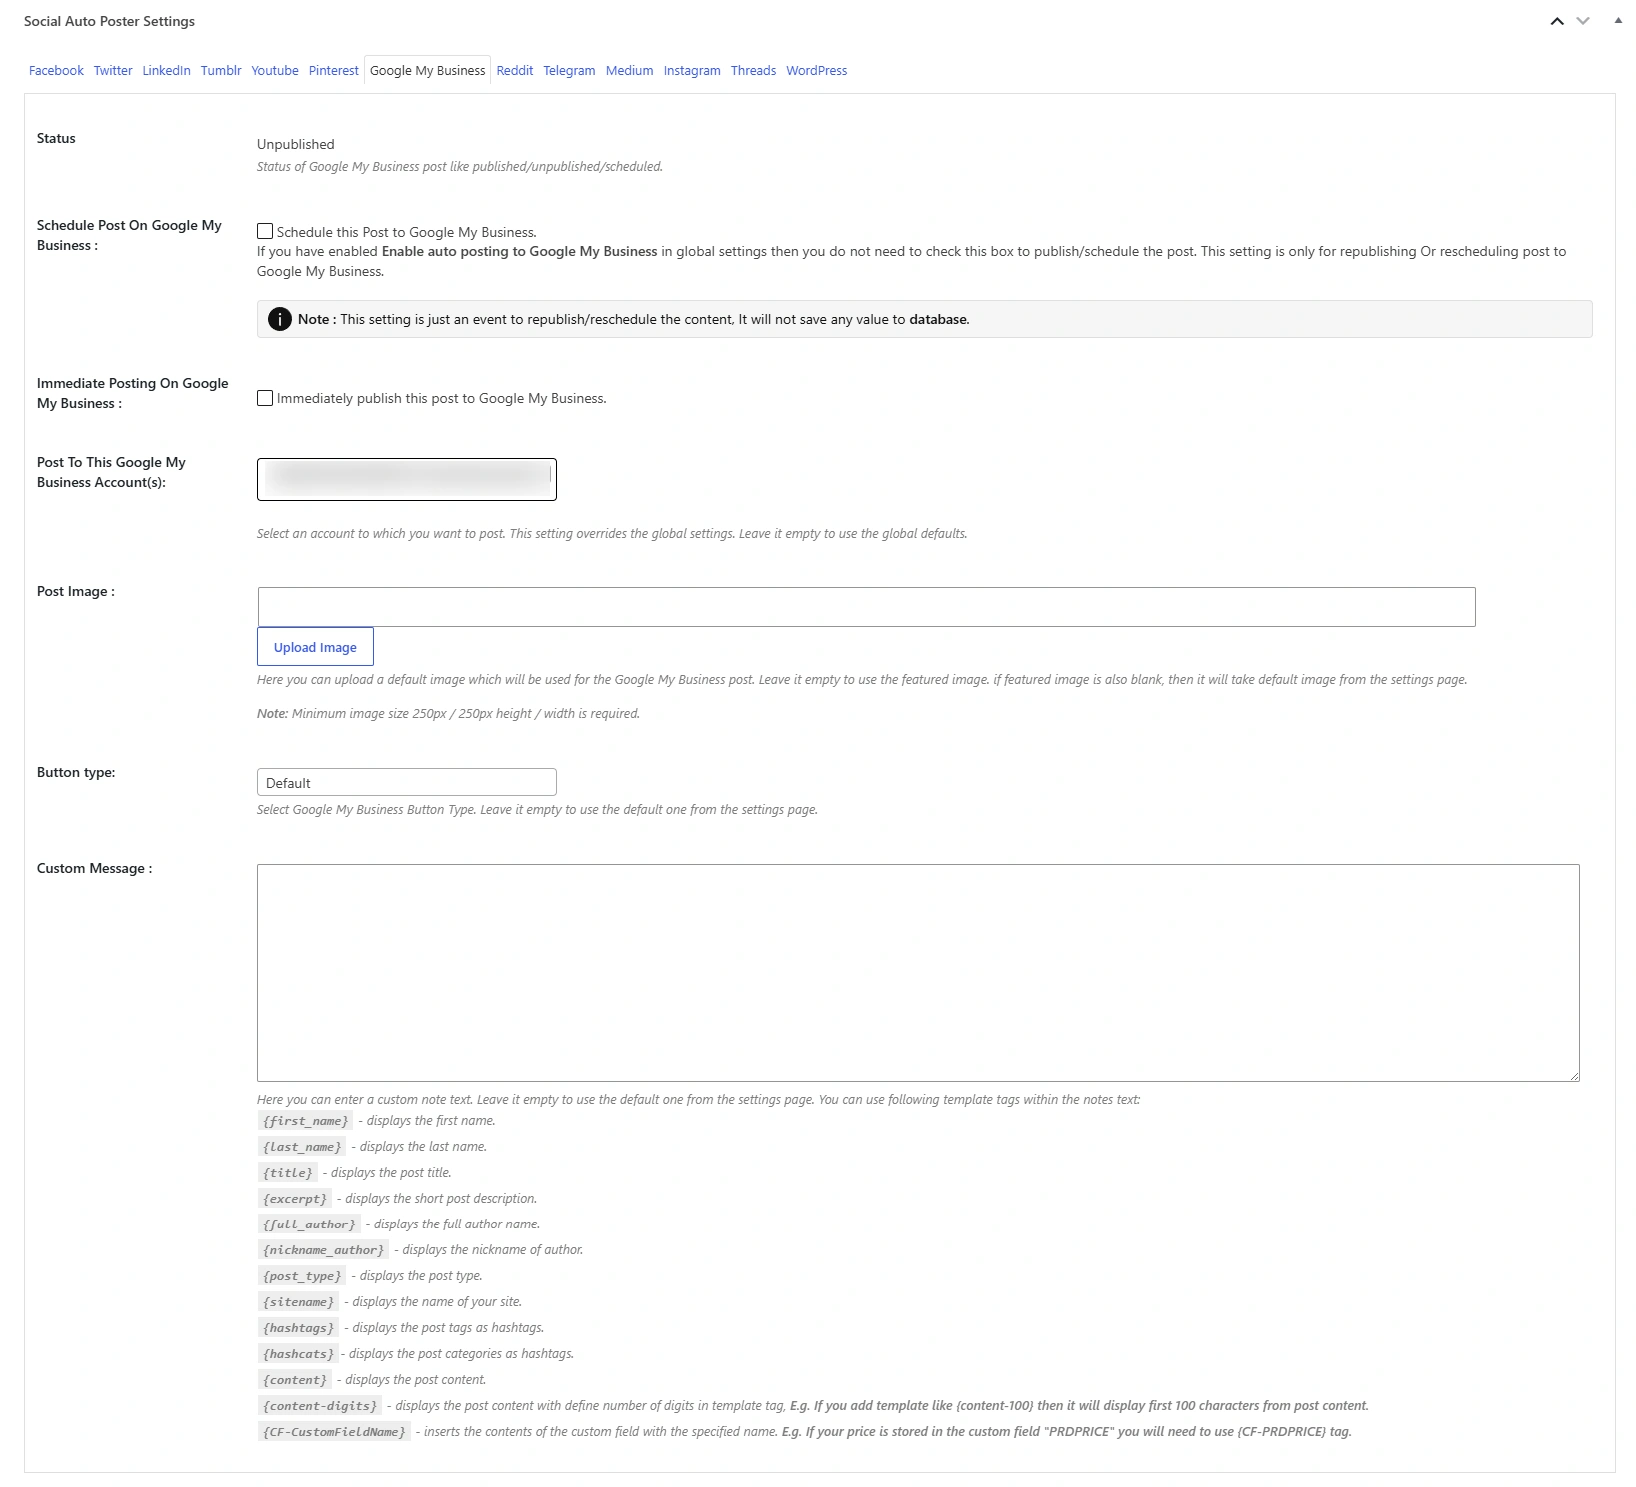
Task: Open the Reddit tab
Action: (x=515, y=71)
